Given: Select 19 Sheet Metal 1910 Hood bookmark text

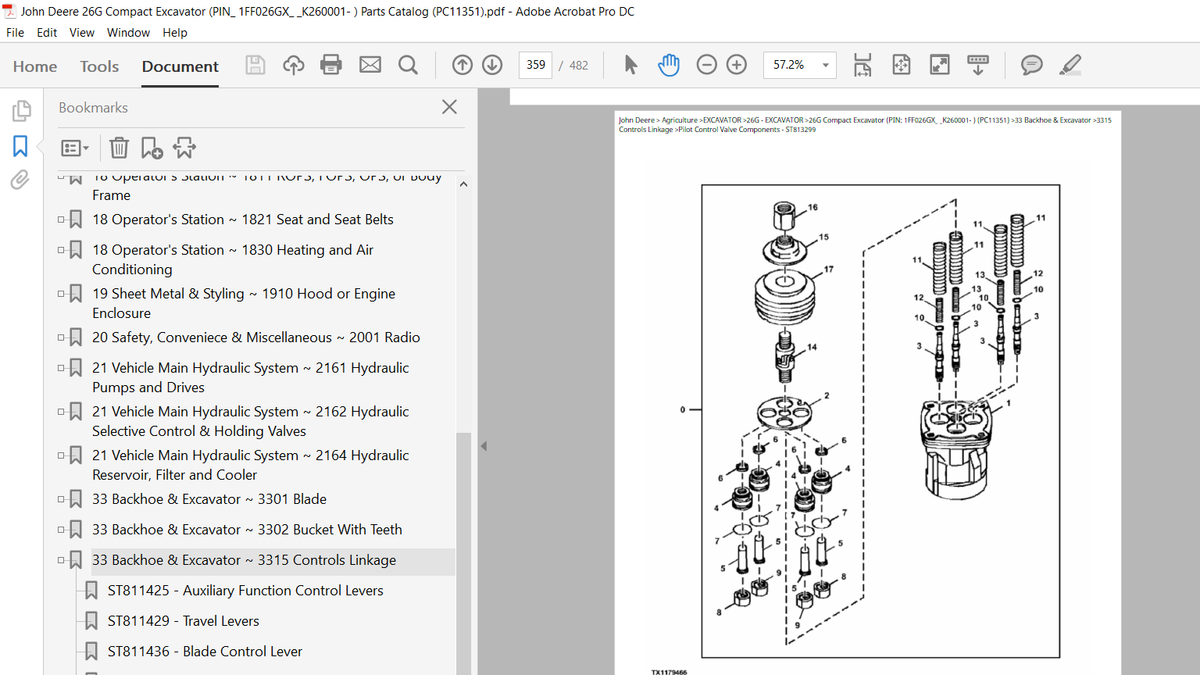Looking at the screenshot, I should 243,303.
